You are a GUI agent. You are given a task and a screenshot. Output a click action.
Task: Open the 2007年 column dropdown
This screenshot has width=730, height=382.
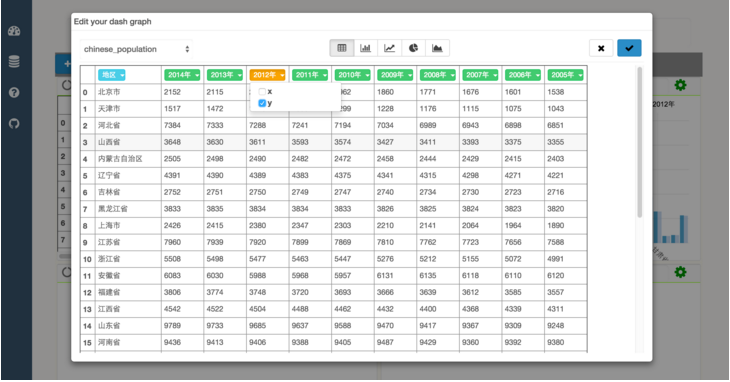tap(480, 75)
